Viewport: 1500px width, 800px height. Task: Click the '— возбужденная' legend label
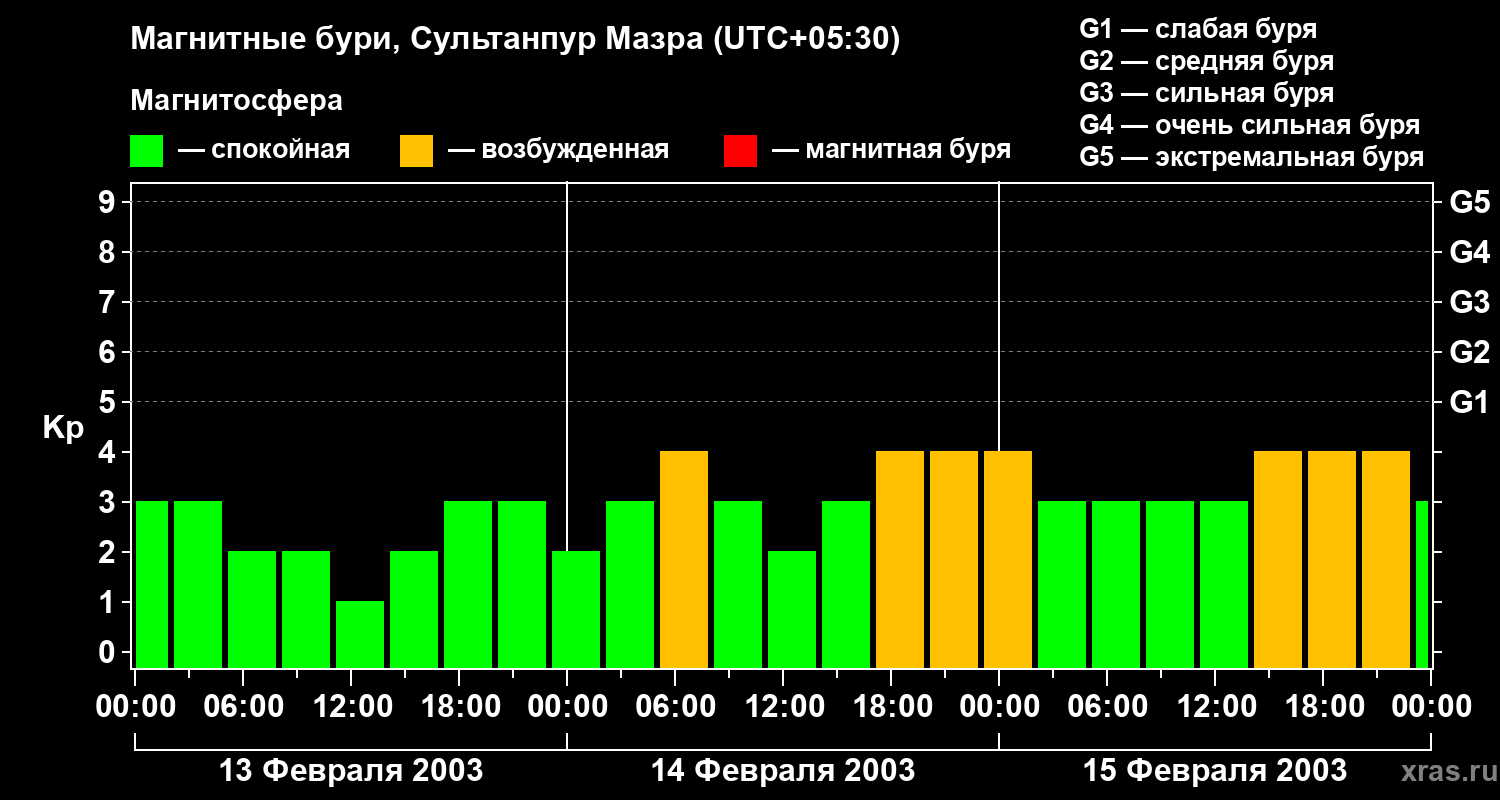(558, 150)
